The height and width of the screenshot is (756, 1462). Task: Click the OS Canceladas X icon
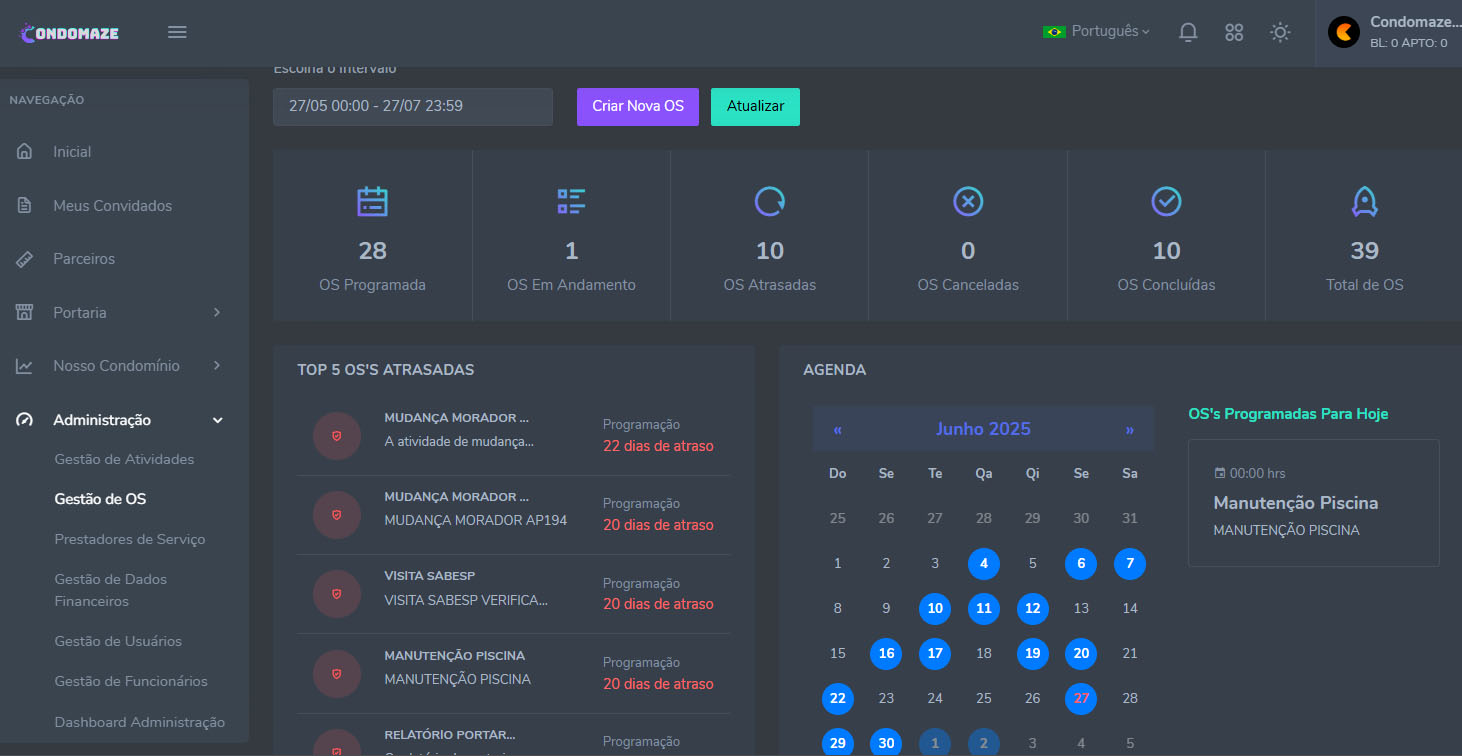pos(967,202)
